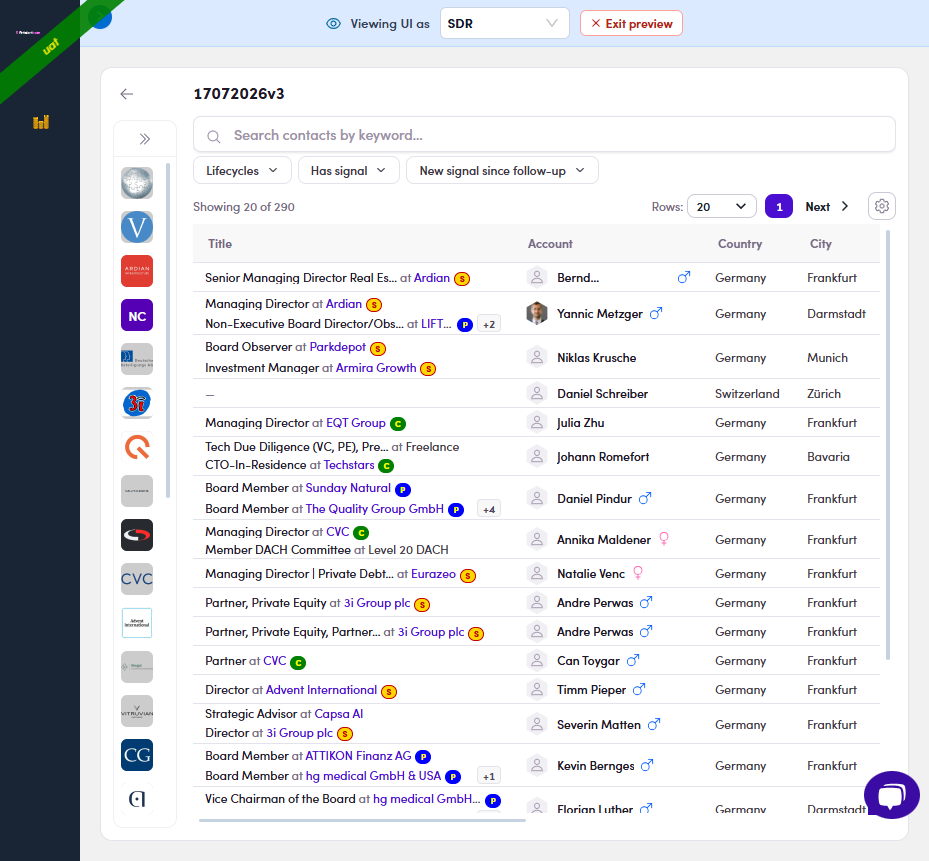Expand +4 more roles for Daniel Pindur
This screenshot has width=929, height=861.
point(489,510)
